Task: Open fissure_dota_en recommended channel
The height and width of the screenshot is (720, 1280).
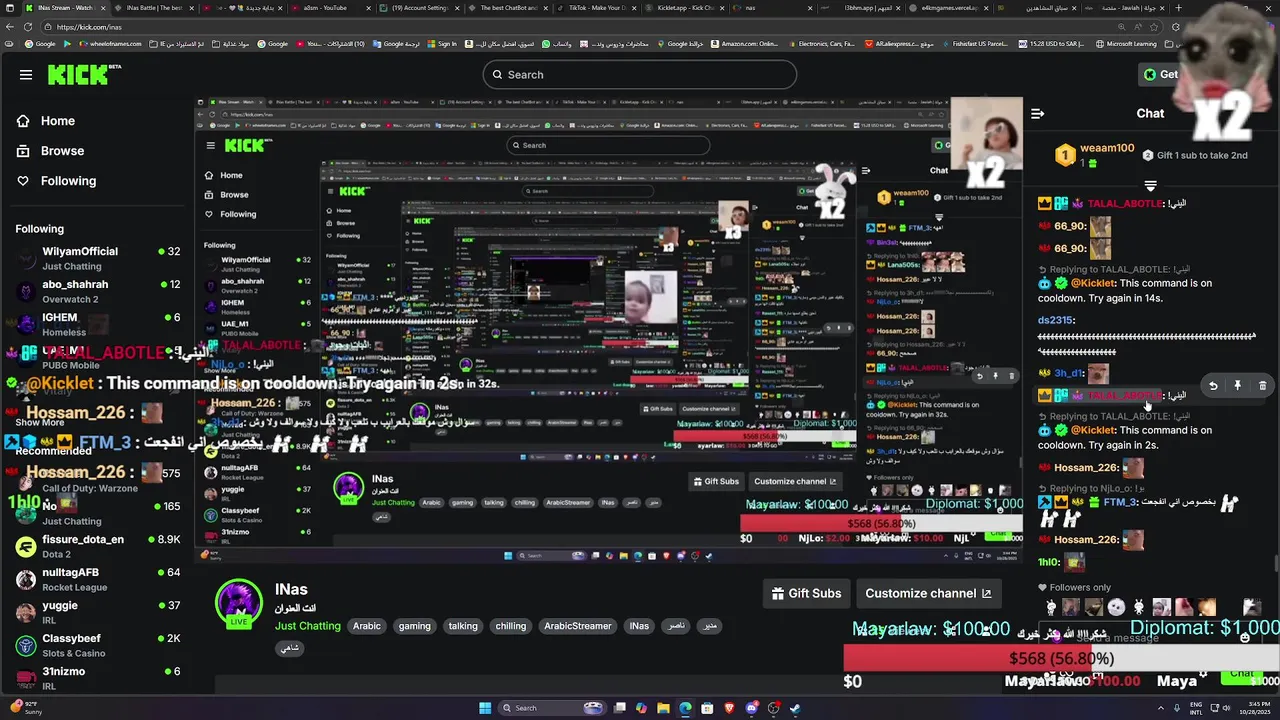Action: tap(97, 546)
